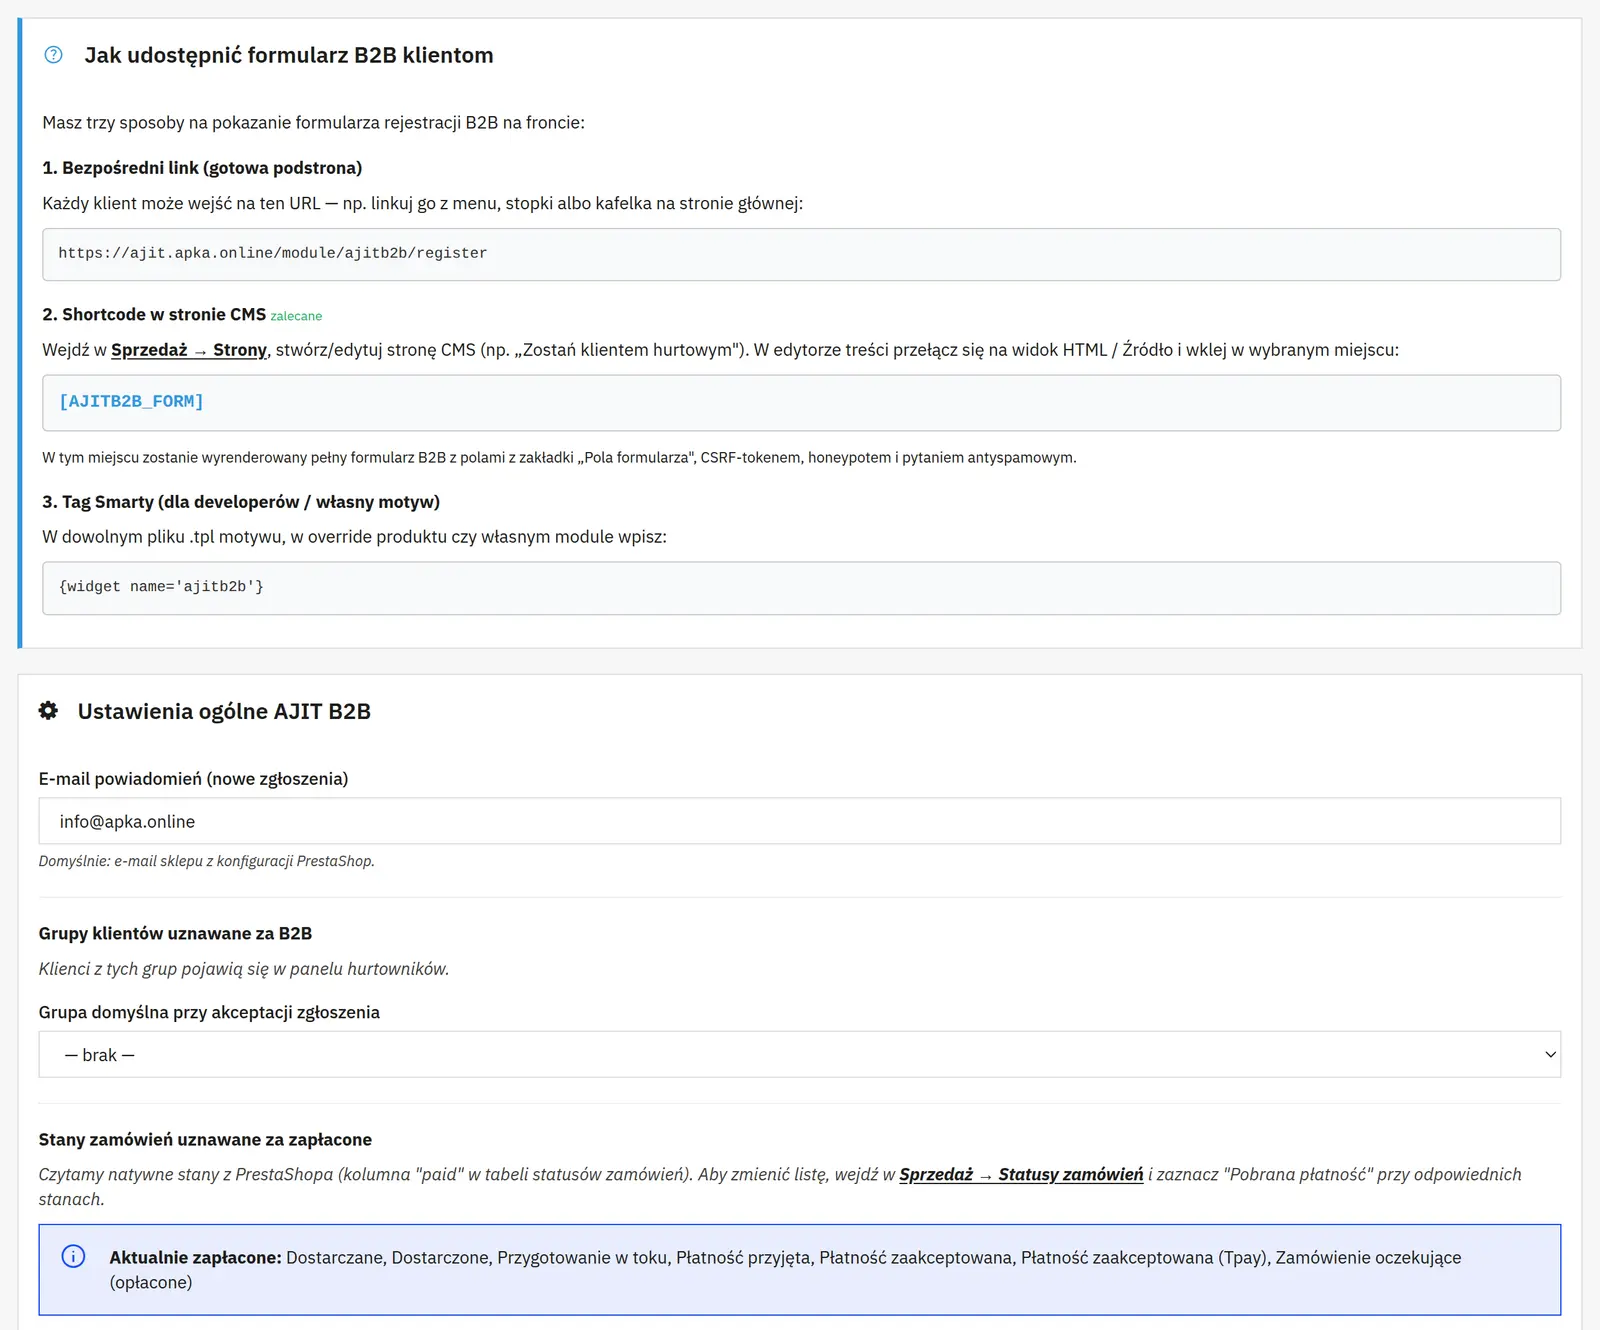1600x1330 pixels.
Task: Click the registration URL code box
Action: 801,254
